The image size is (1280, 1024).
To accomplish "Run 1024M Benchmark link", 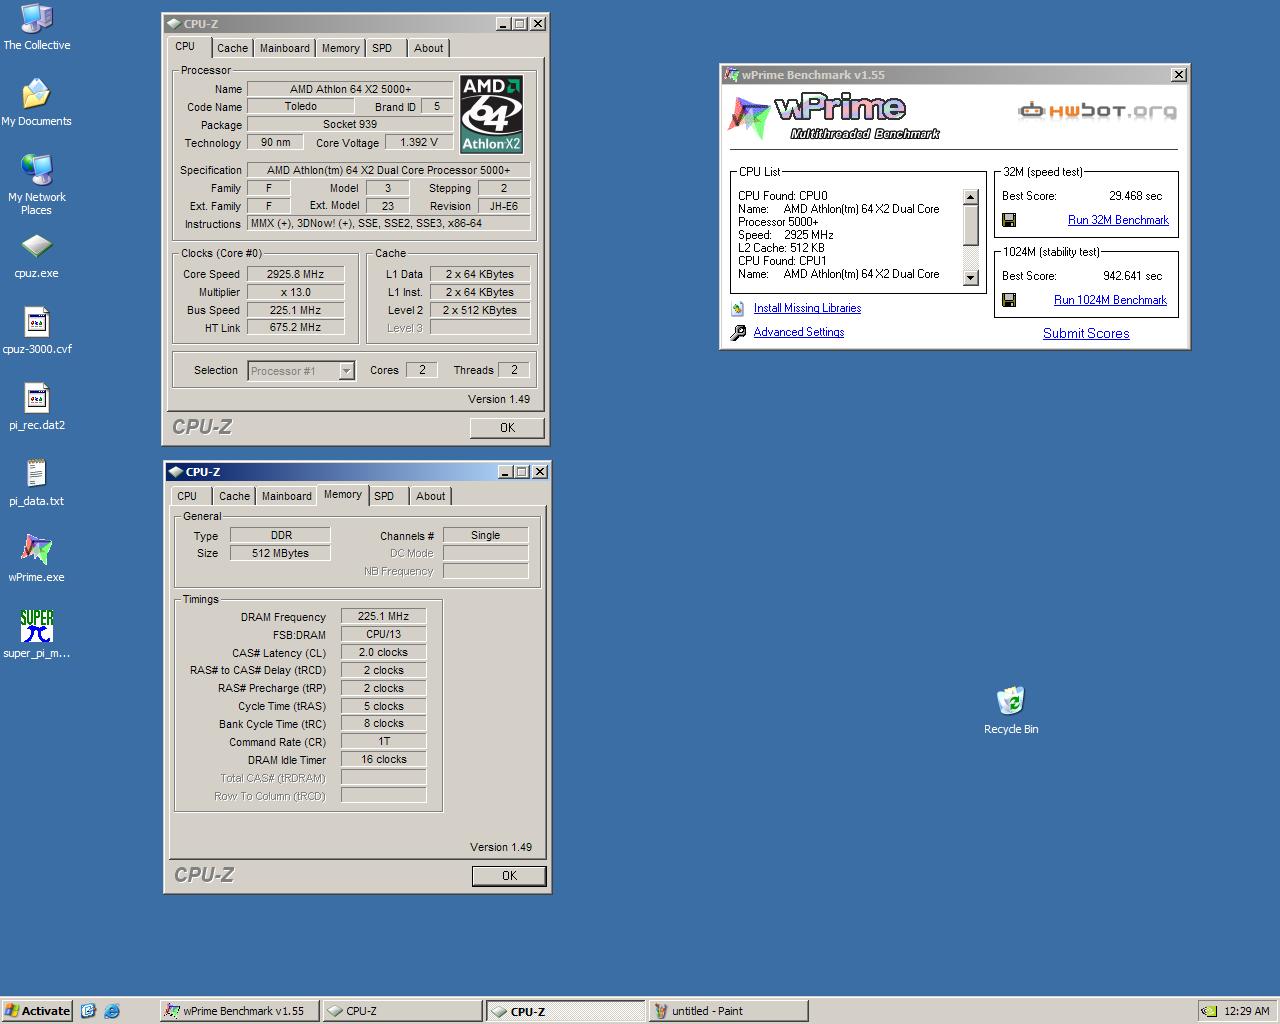I will 1110,300.
